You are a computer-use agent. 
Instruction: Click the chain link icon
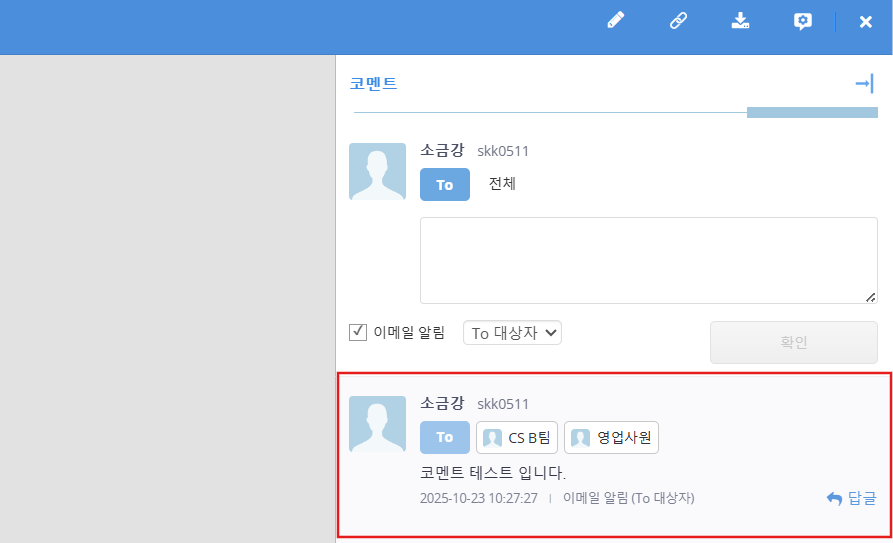678,21
